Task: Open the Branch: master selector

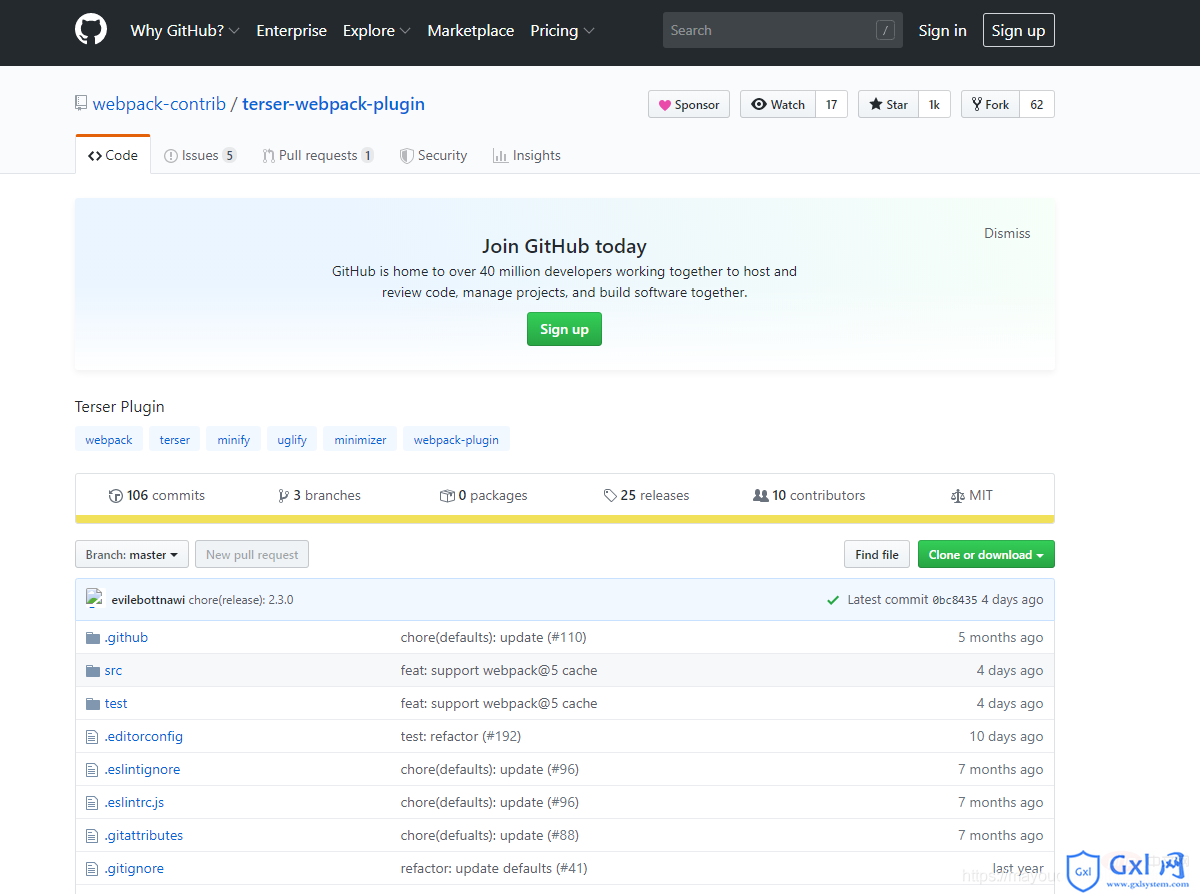Action: (x=132, y=554)
